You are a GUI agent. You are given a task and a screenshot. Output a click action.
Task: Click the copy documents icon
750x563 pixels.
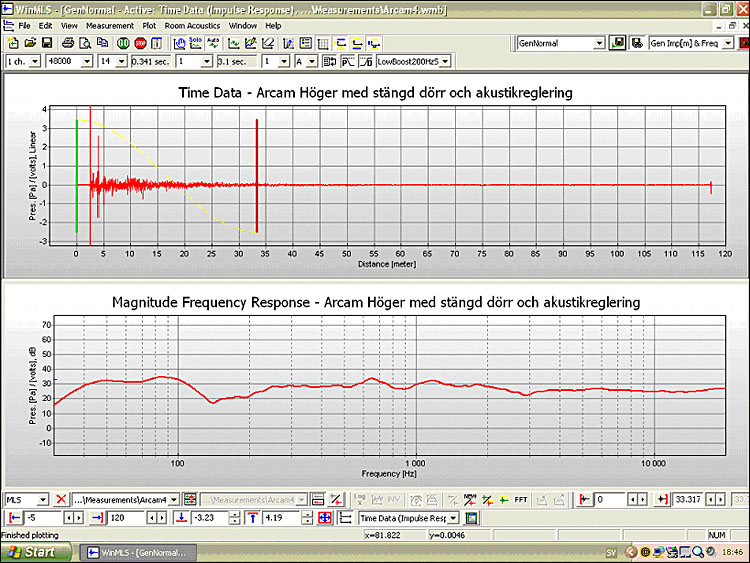[x=102, y=44]
